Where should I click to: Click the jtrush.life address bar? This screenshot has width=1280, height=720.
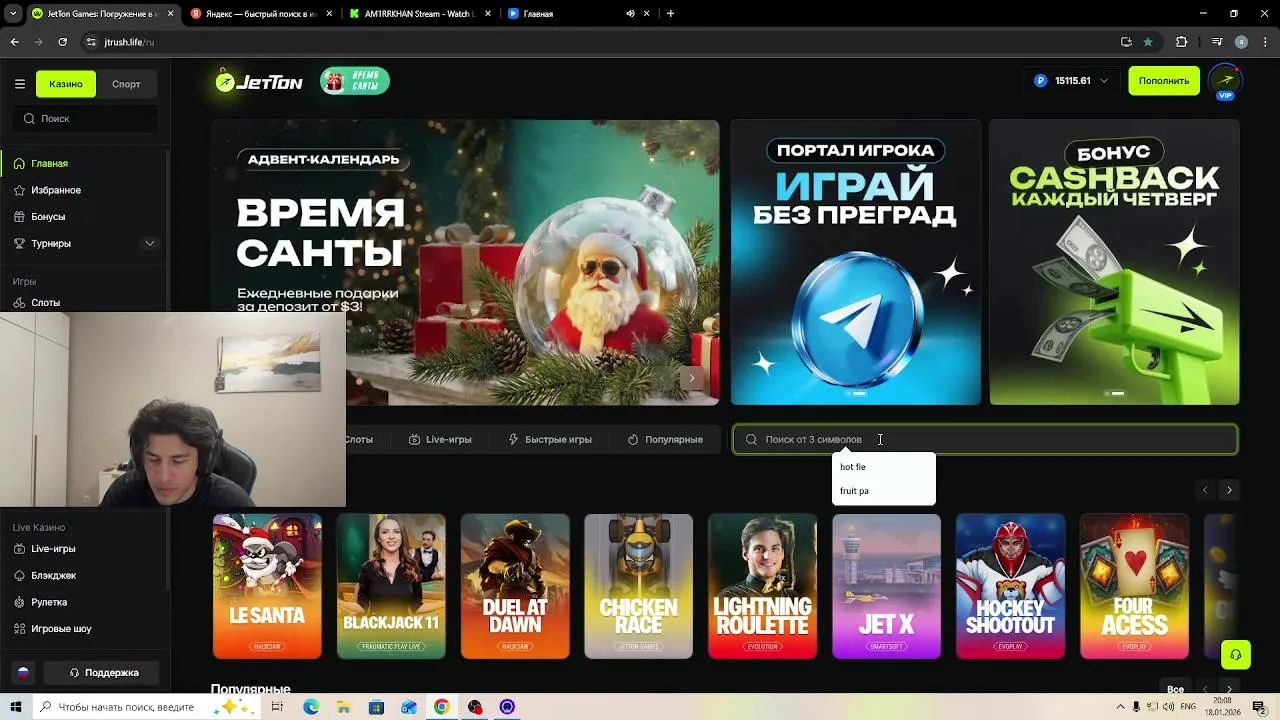pyautogui.click(x=600, y=42)
